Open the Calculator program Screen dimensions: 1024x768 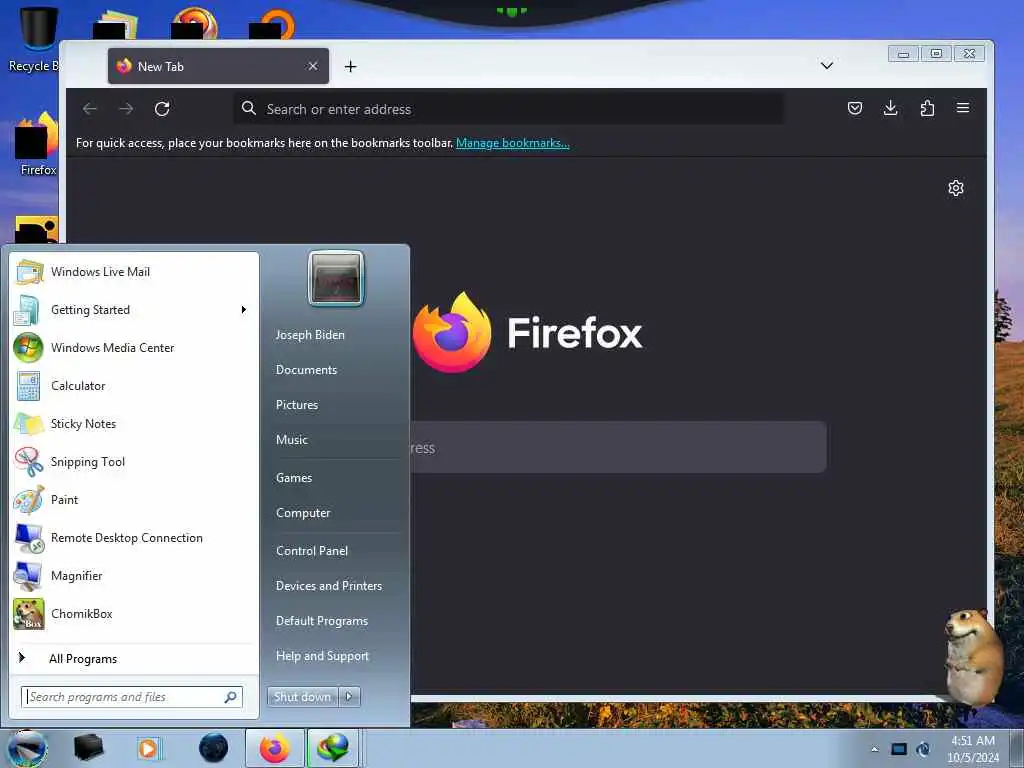(x=134, y=385)
